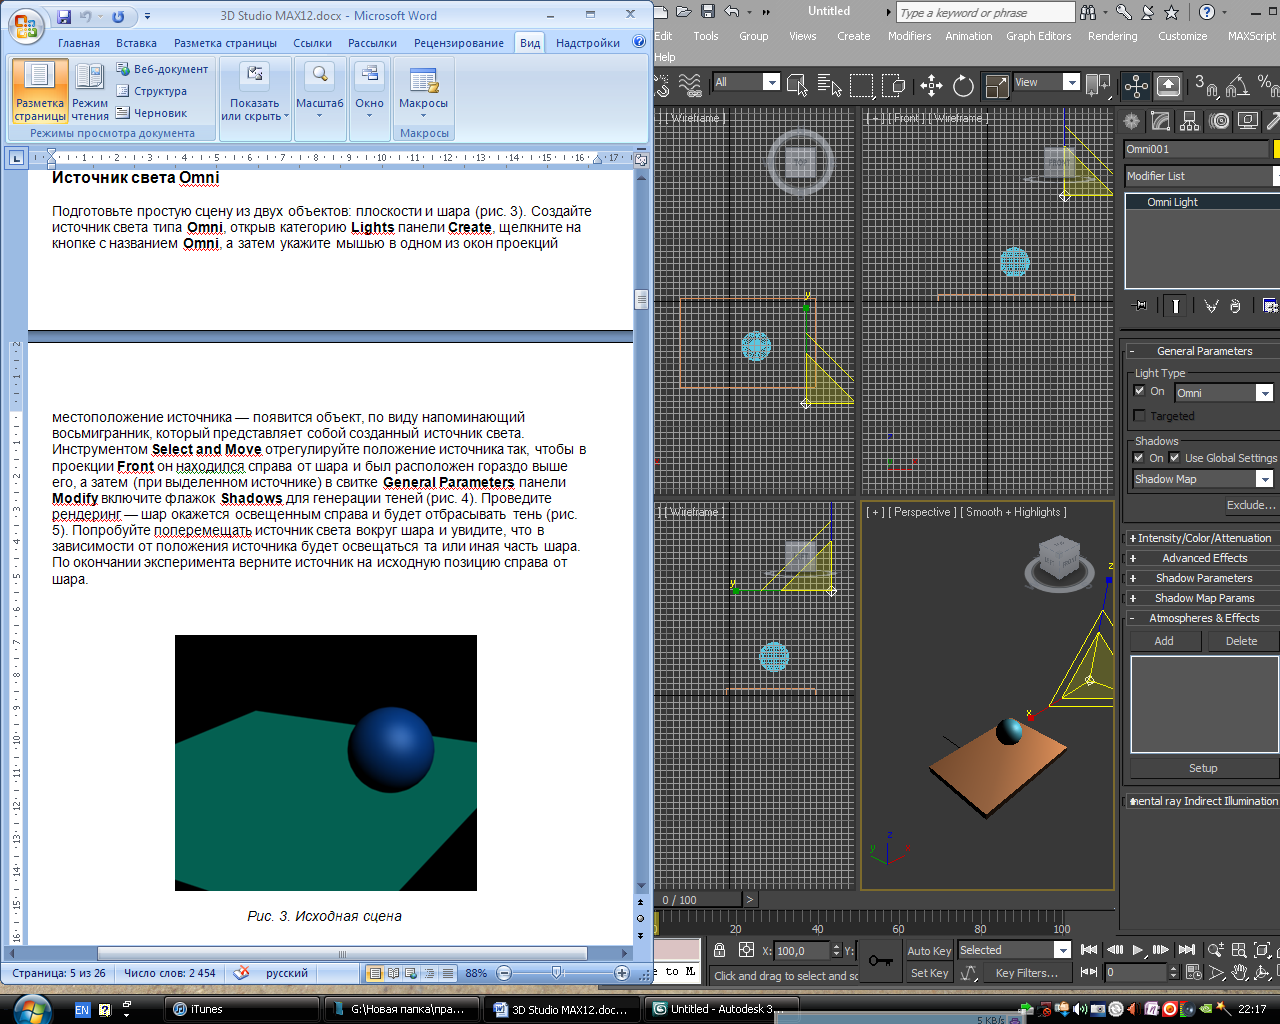Click Add in Atmospheres & Effects

click(x=1164, y=641)
